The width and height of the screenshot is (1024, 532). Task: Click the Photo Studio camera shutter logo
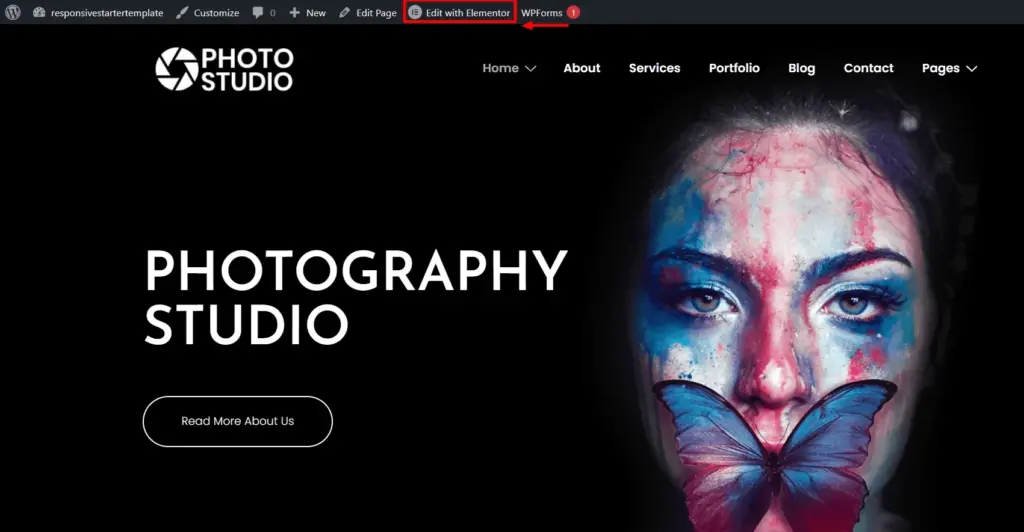pyautogui.click(x=176, y=68)
